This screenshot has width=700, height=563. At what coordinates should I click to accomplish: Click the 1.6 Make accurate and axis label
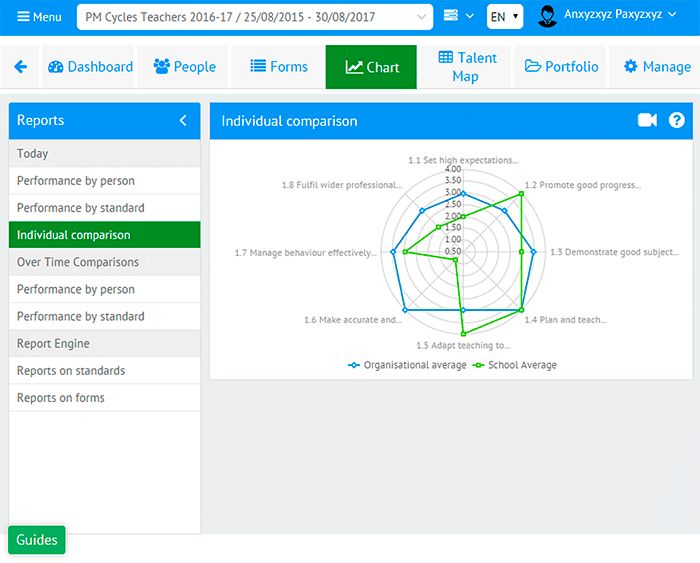point(353,320)
